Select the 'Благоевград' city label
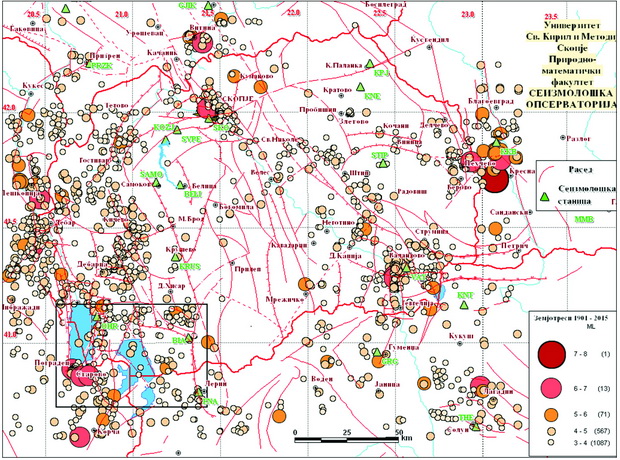The image size is (620, 460). coord(491,101)
